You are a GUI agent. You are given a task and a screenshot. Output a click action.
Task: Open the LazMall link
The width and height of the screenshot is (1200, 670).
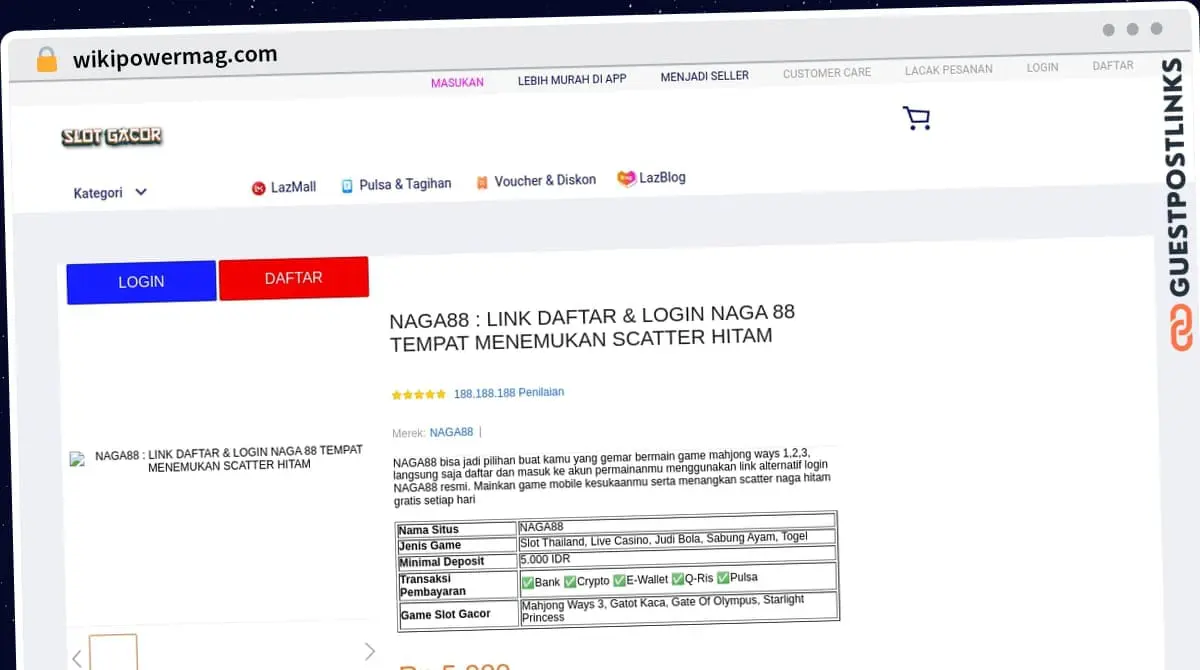(293, 187)
